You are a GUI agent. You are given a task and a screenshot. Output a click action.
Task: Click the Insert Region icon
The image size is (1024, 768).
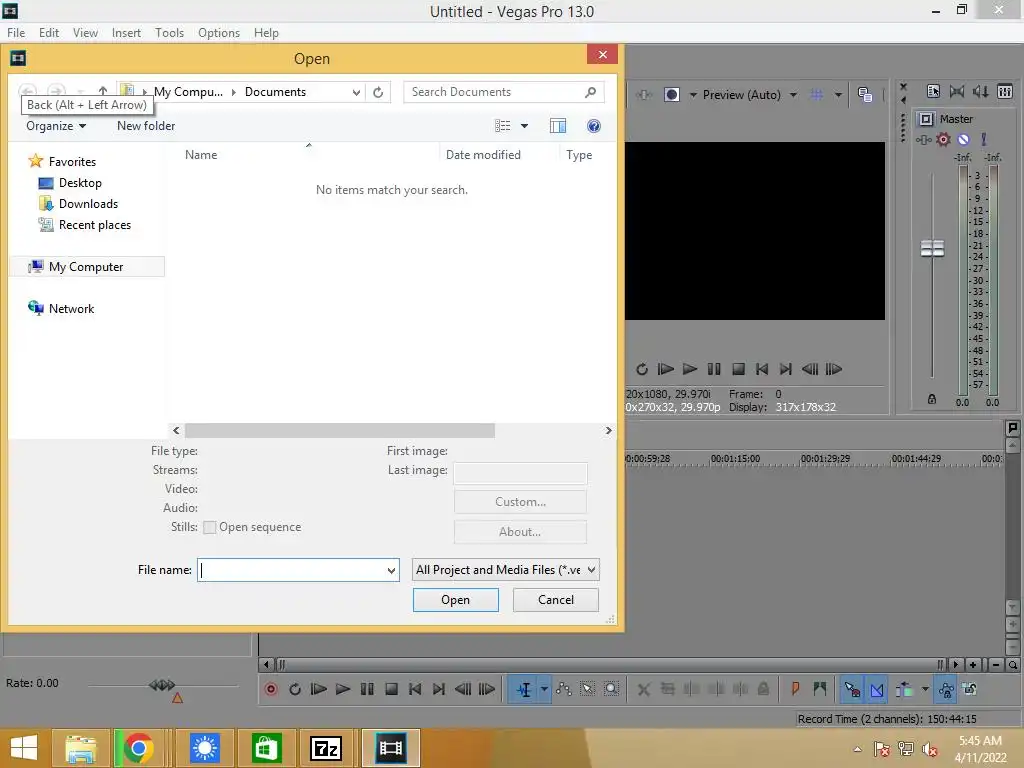(x=820, y=689)
